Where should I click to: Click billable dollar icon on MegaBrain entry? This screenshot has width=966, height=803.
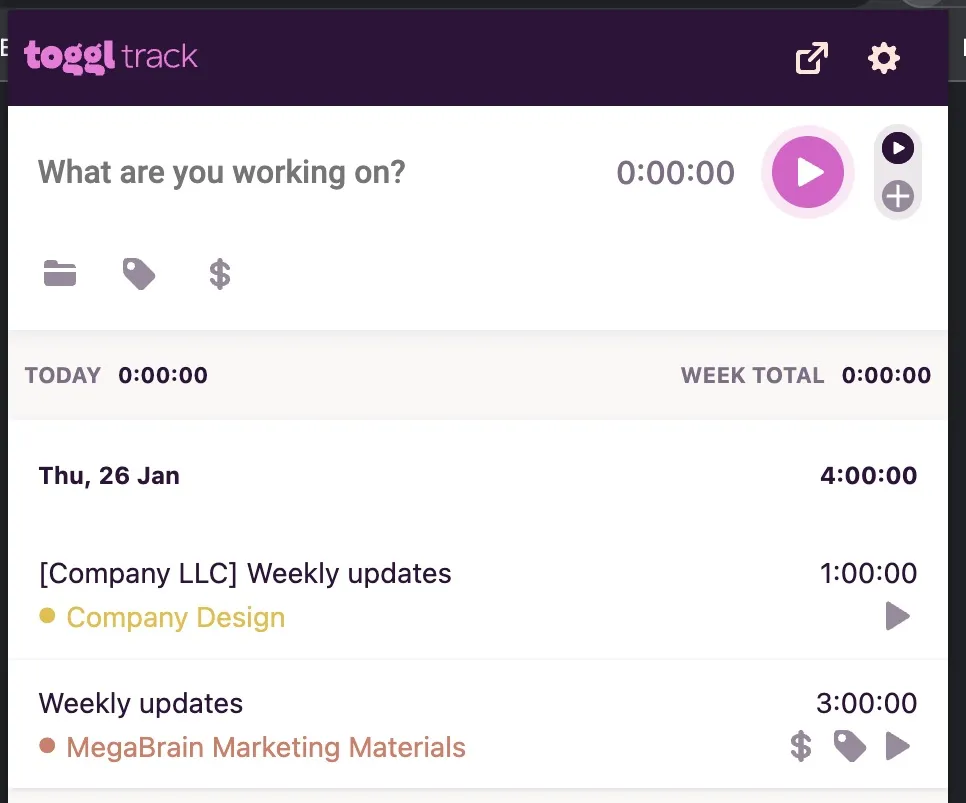(800, 745)
